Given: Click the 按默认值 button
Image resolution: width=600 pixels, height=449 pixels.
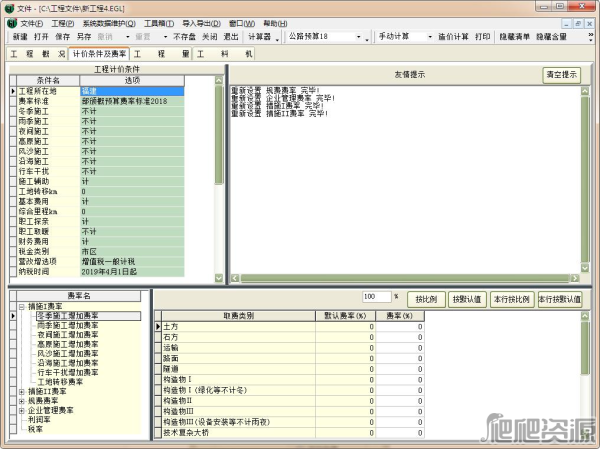Looking at the screenshot, I should pos(467,298).
